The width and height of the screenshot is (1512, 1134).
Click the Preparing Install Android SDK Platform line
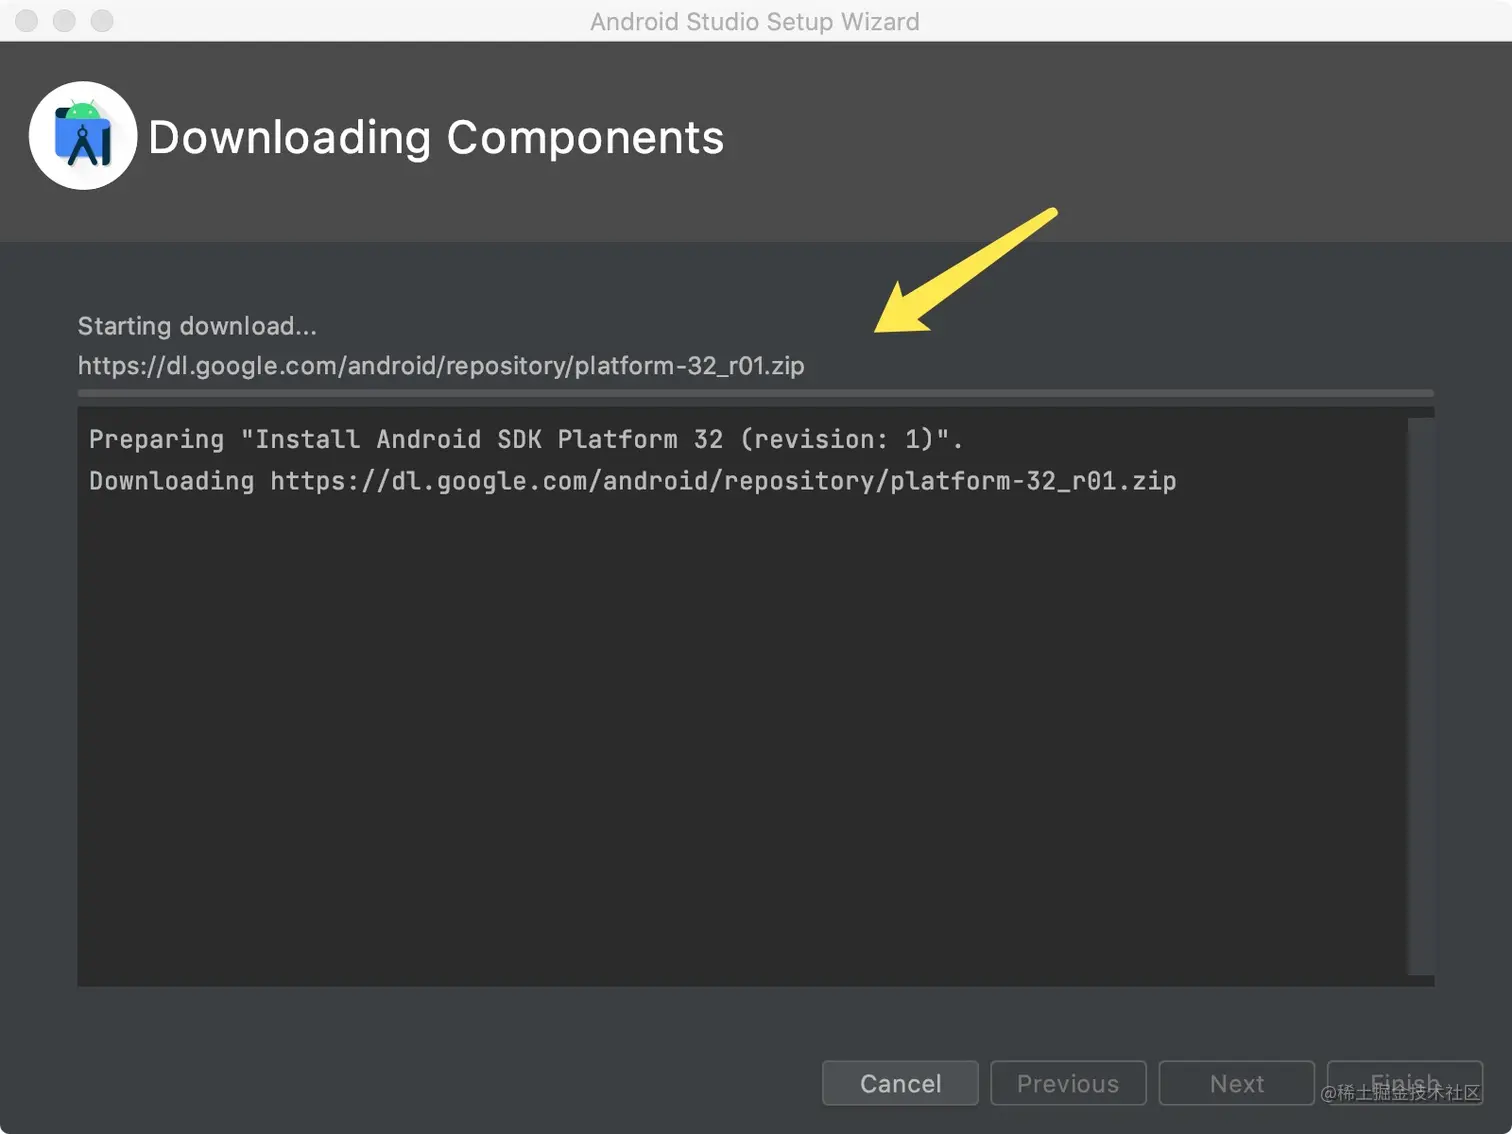coord(526,439)
